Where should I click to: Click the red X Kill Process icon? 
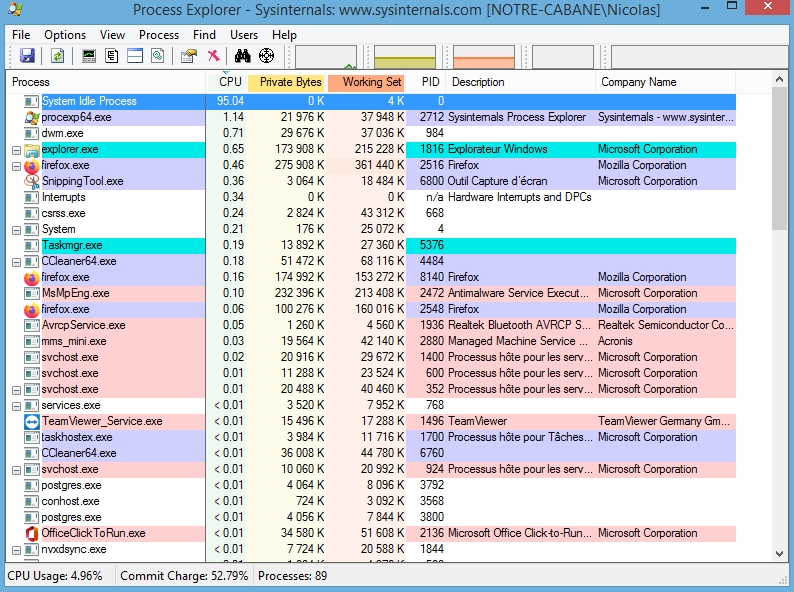click(x=213, y=56)
